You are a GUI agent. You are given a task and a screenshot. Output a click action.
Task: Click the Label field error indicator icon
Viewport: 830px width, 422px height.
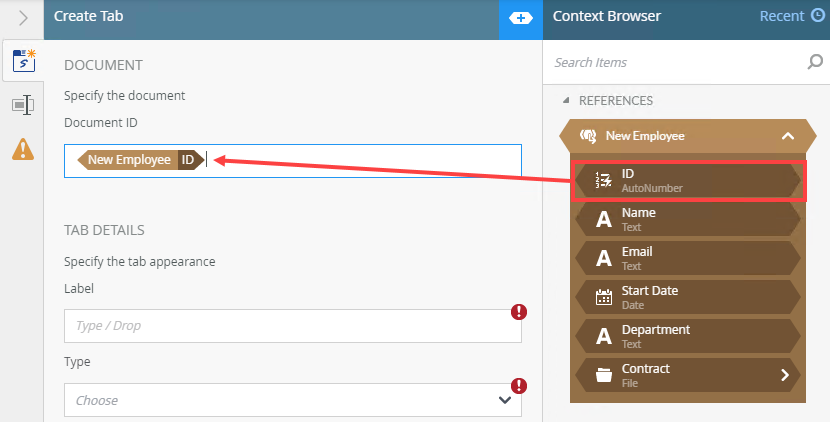pyautogui.click(x=518, y=312)
